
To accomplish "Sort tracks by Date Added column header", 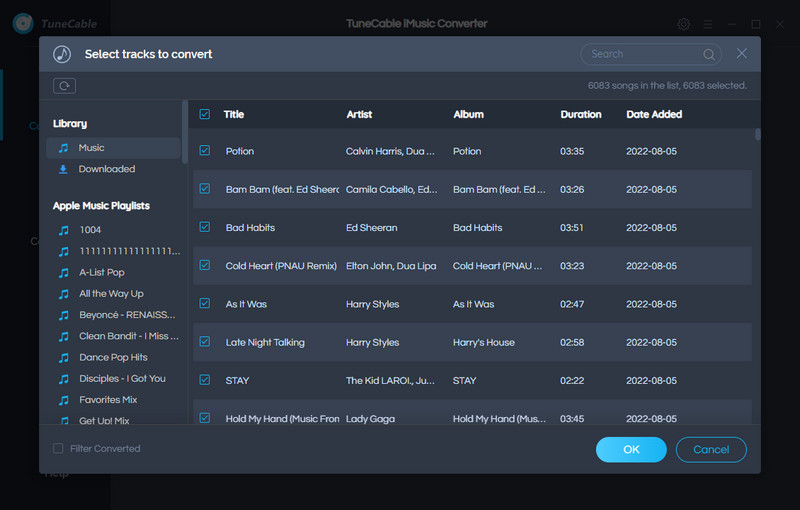I will pos(654,115).
